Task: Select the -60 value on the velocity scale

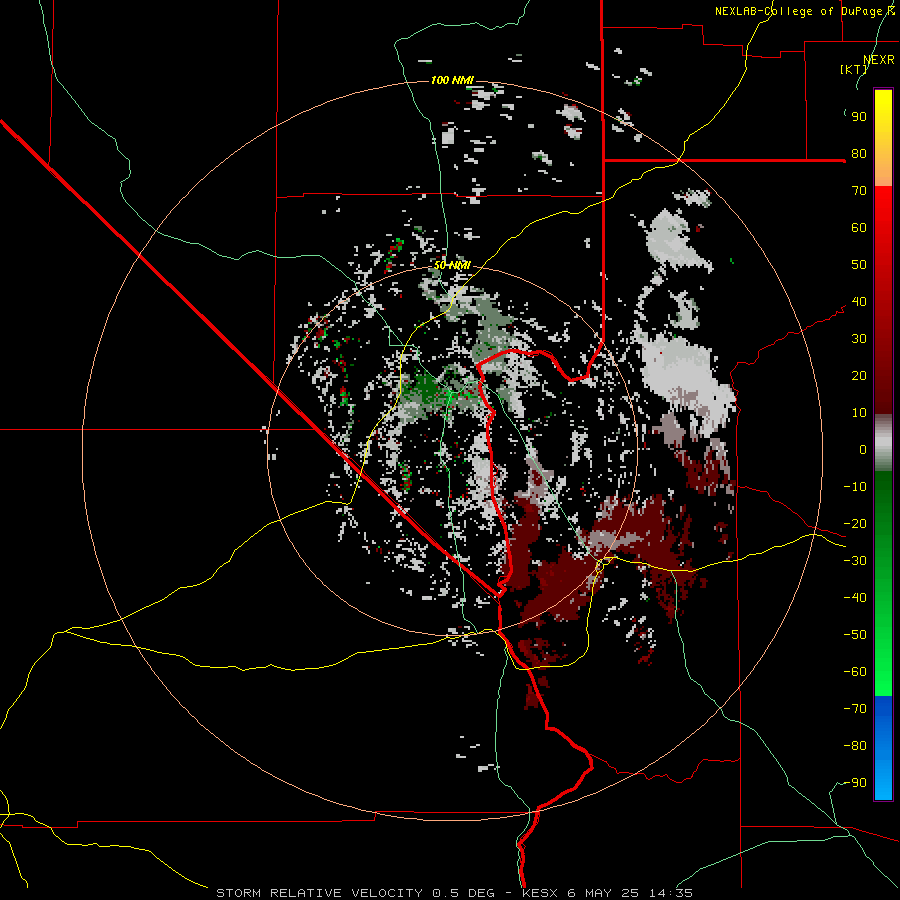Action: [x=855, y=672]
